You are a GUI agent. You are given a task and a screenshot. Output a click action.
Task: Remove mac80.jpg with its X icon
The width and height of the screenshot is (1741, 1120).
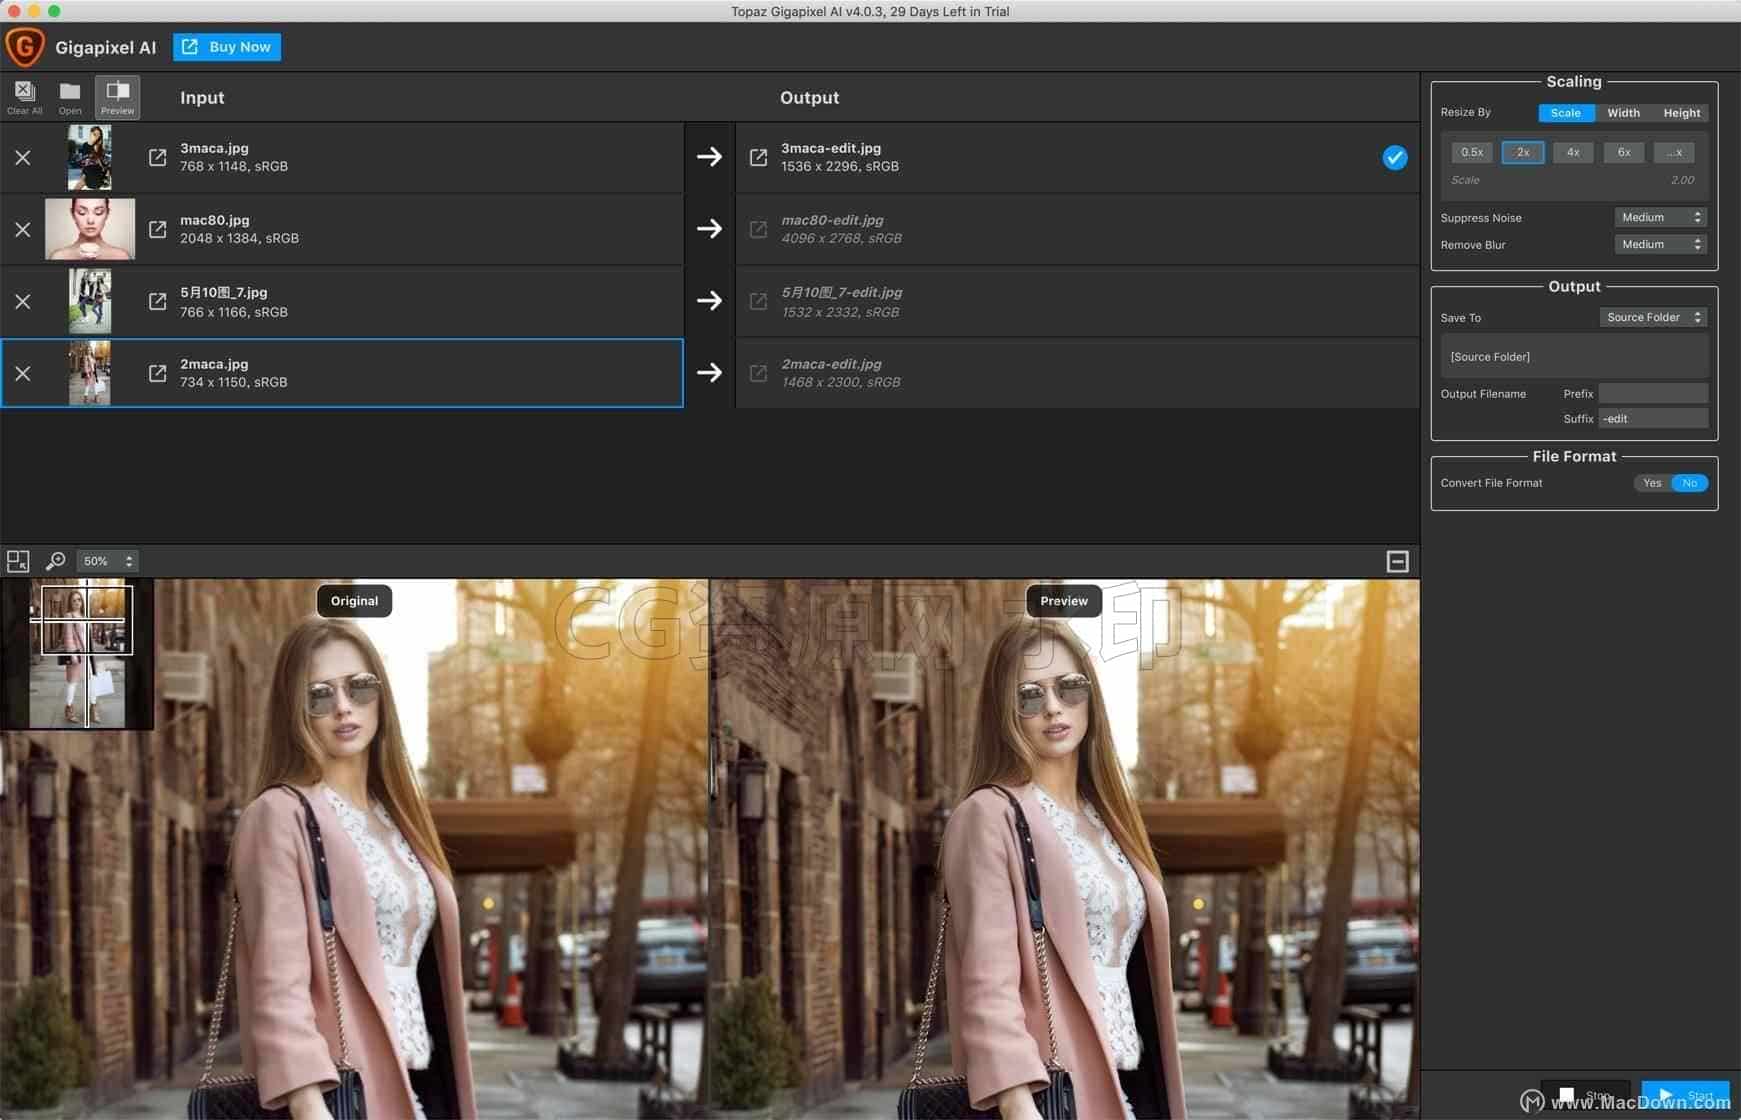(23, 229)
